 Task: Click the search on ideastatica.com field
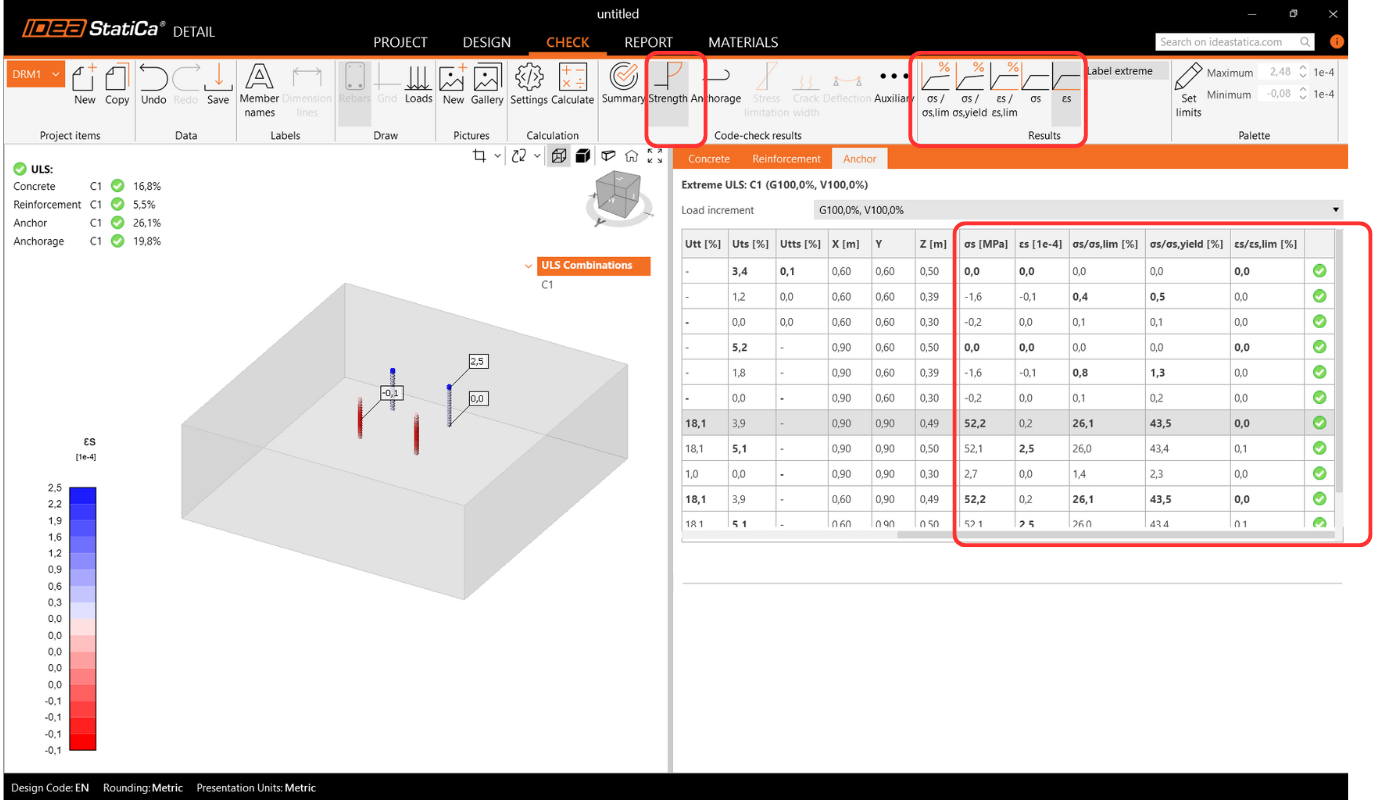(1227, 42)
